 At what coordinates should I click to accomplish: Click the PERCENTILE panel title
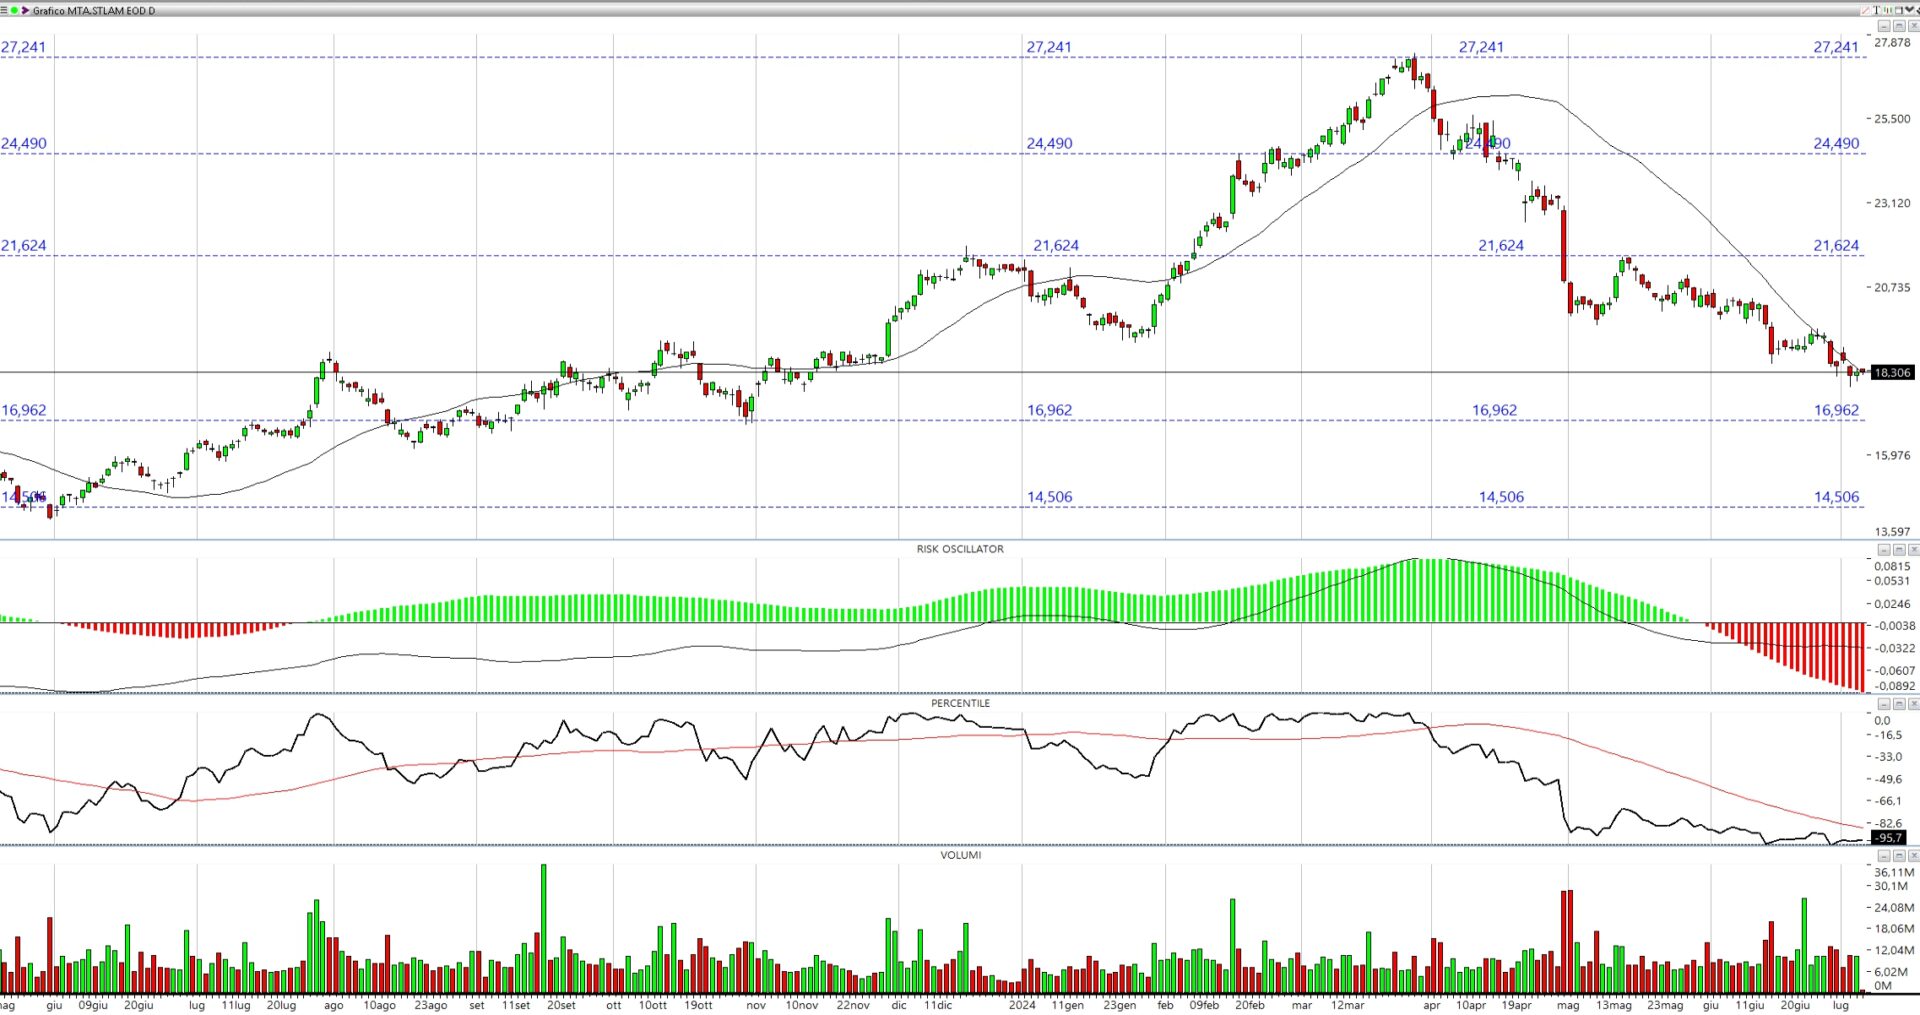click(960, 703)
